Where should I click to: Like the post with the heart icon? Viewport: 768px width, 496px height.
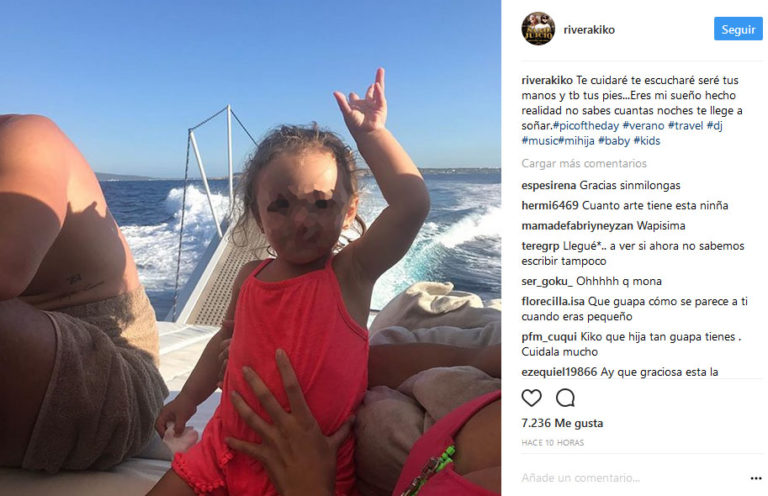[531, 398]
